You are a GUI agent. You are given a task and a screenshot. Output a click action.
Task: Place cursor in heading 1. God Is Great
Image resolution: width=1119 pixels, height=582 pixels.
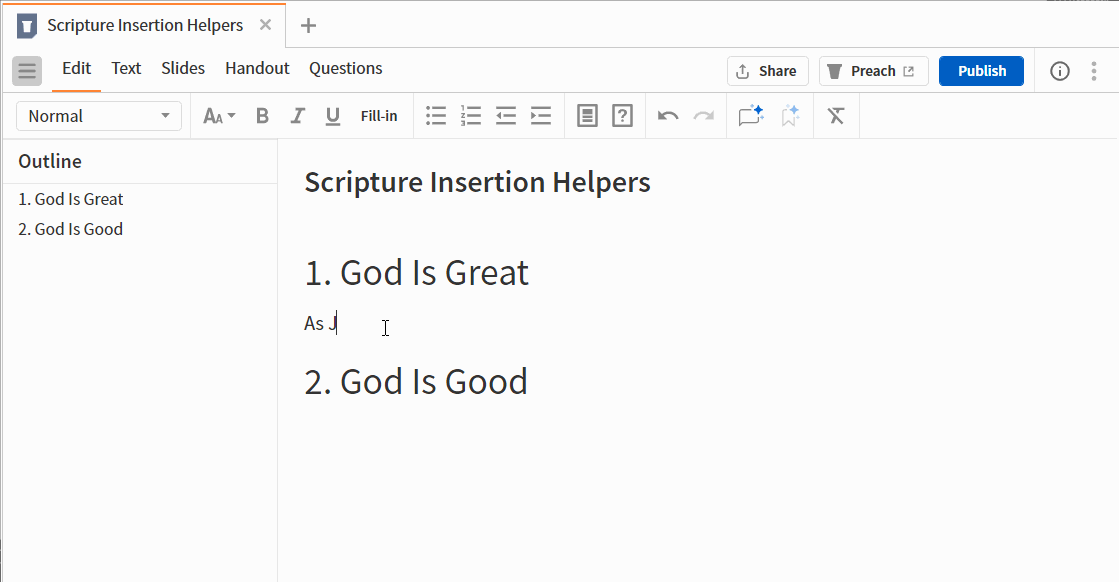[417, 273]
